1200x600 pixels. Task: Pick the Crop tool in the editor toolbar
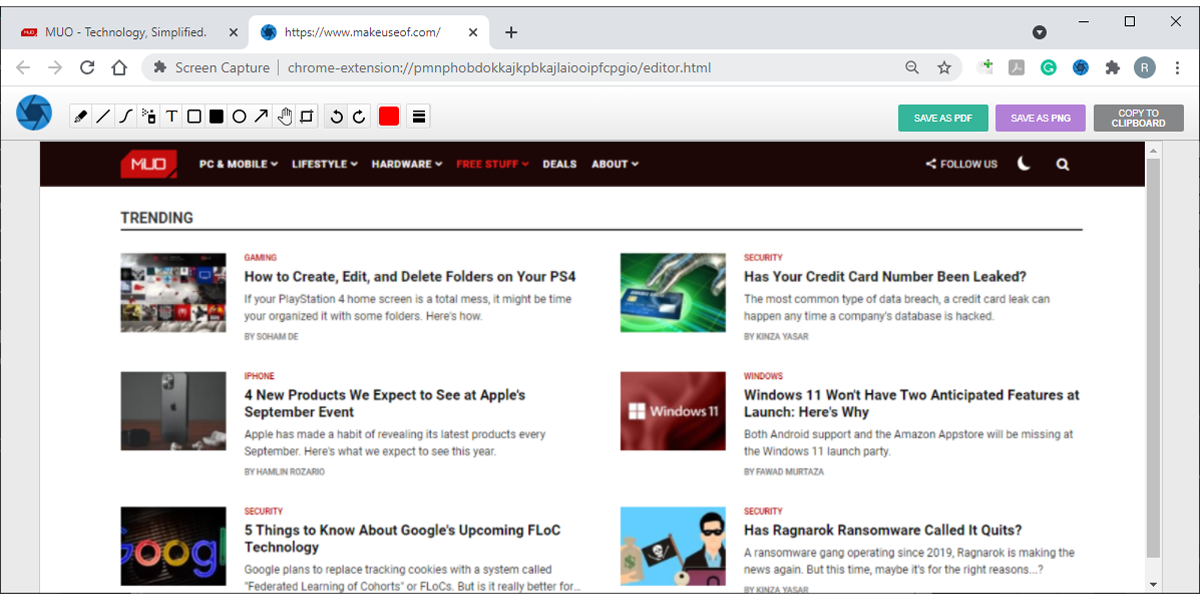point(308,115)
